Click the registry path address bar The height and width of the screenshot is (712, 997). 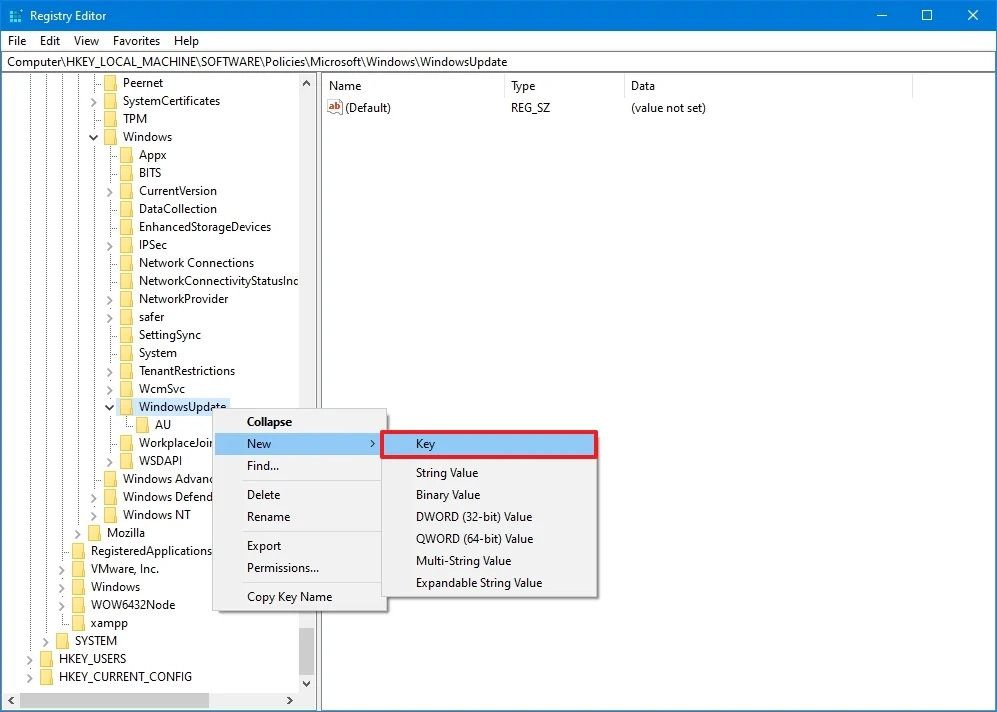point(498,62)
